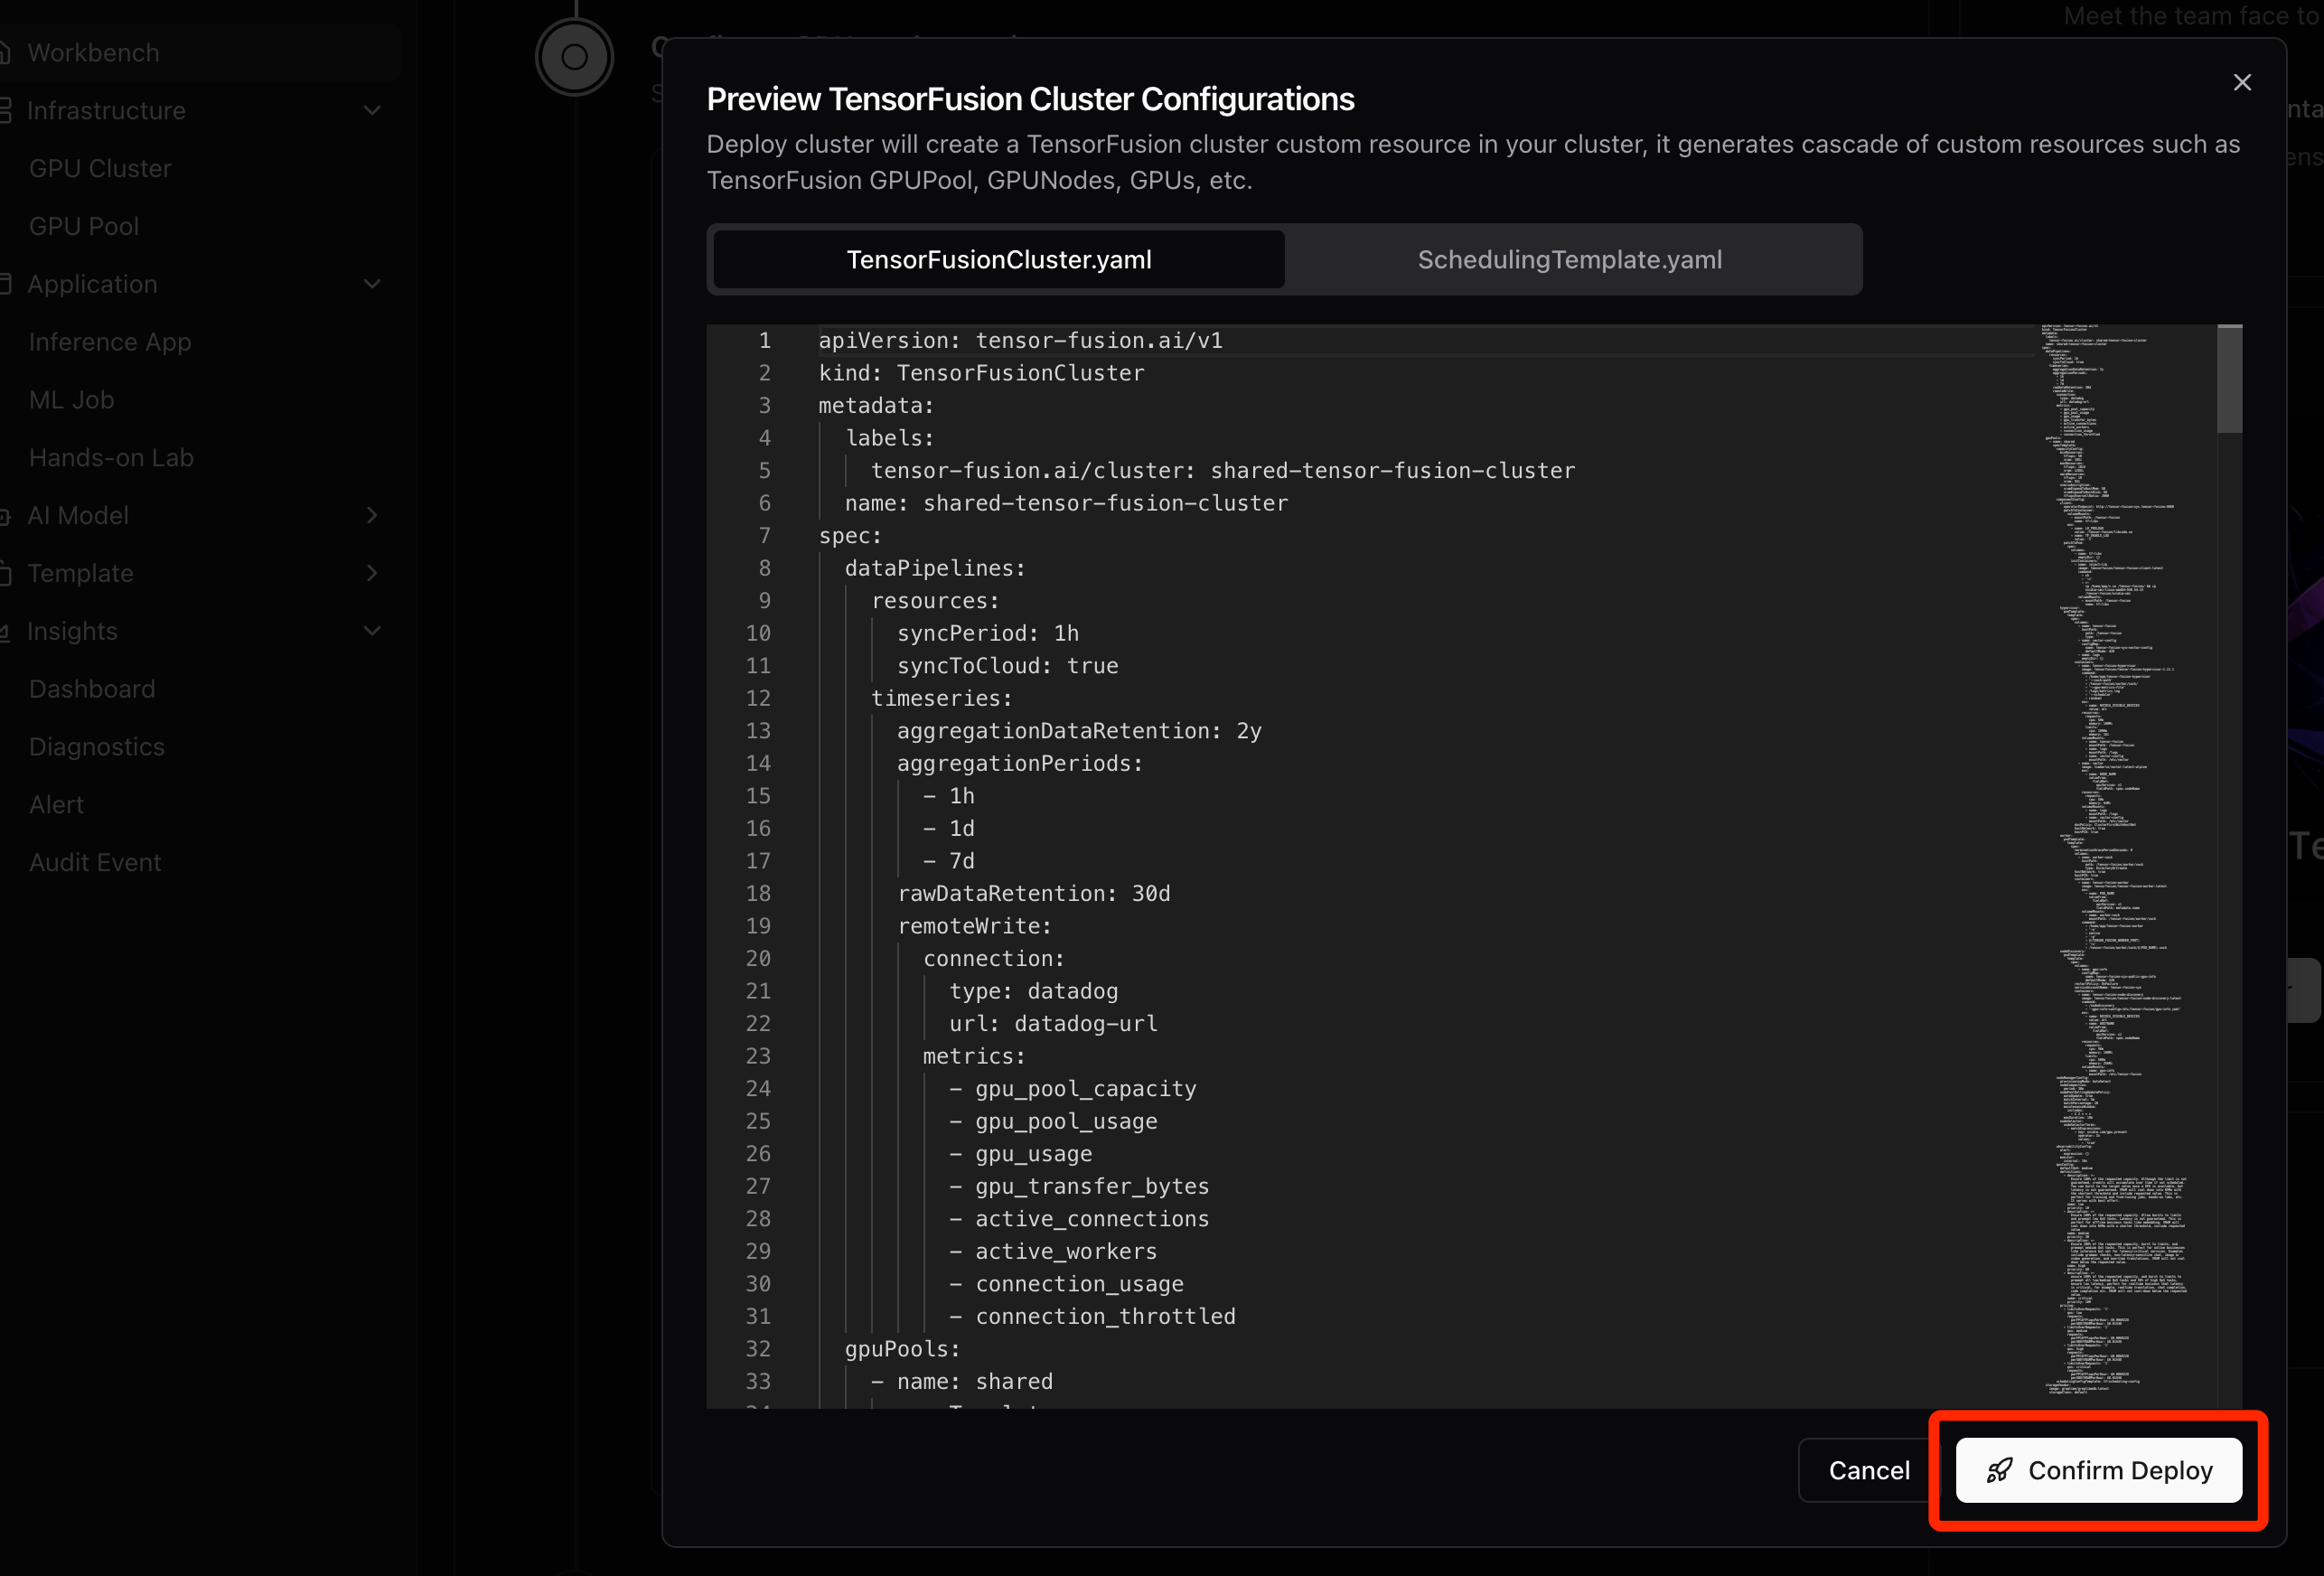Collapse the Application section chevron
Screen dimensions: 2324x1576
click(x=372, y=284)
